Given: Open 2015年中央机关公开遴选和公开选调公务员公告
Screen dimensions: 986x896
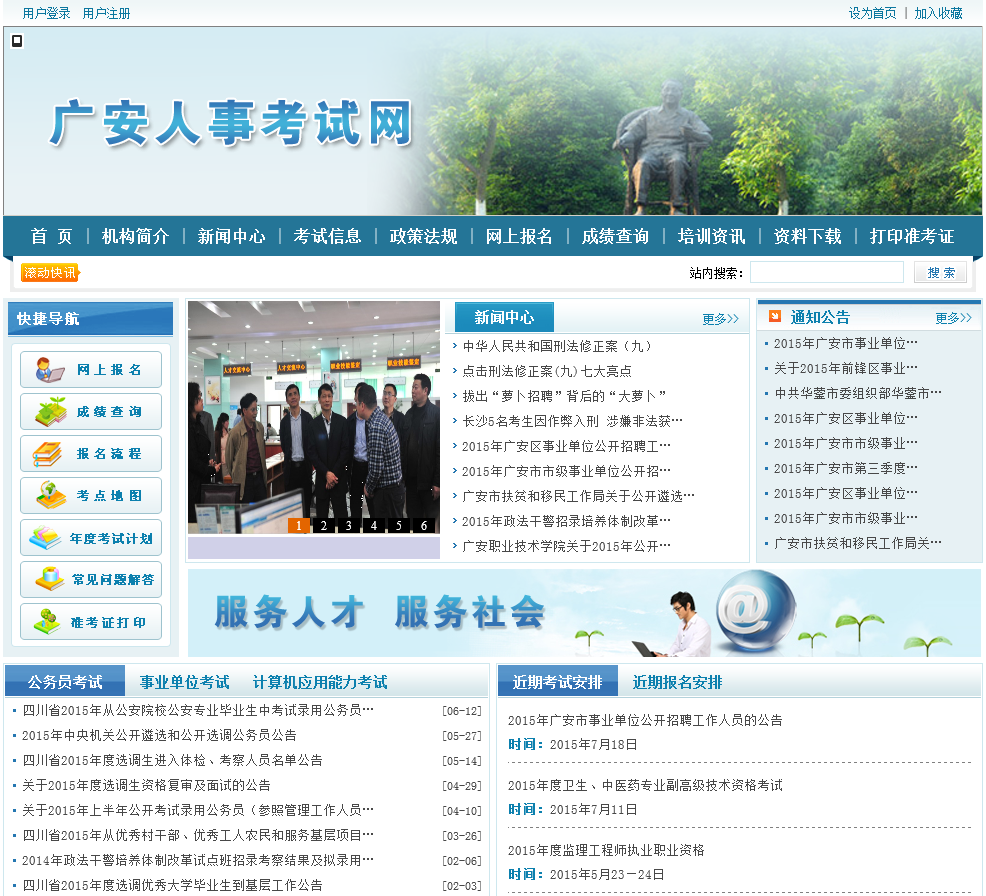Looking at the screenshot, I should click(x=159, y=735).
